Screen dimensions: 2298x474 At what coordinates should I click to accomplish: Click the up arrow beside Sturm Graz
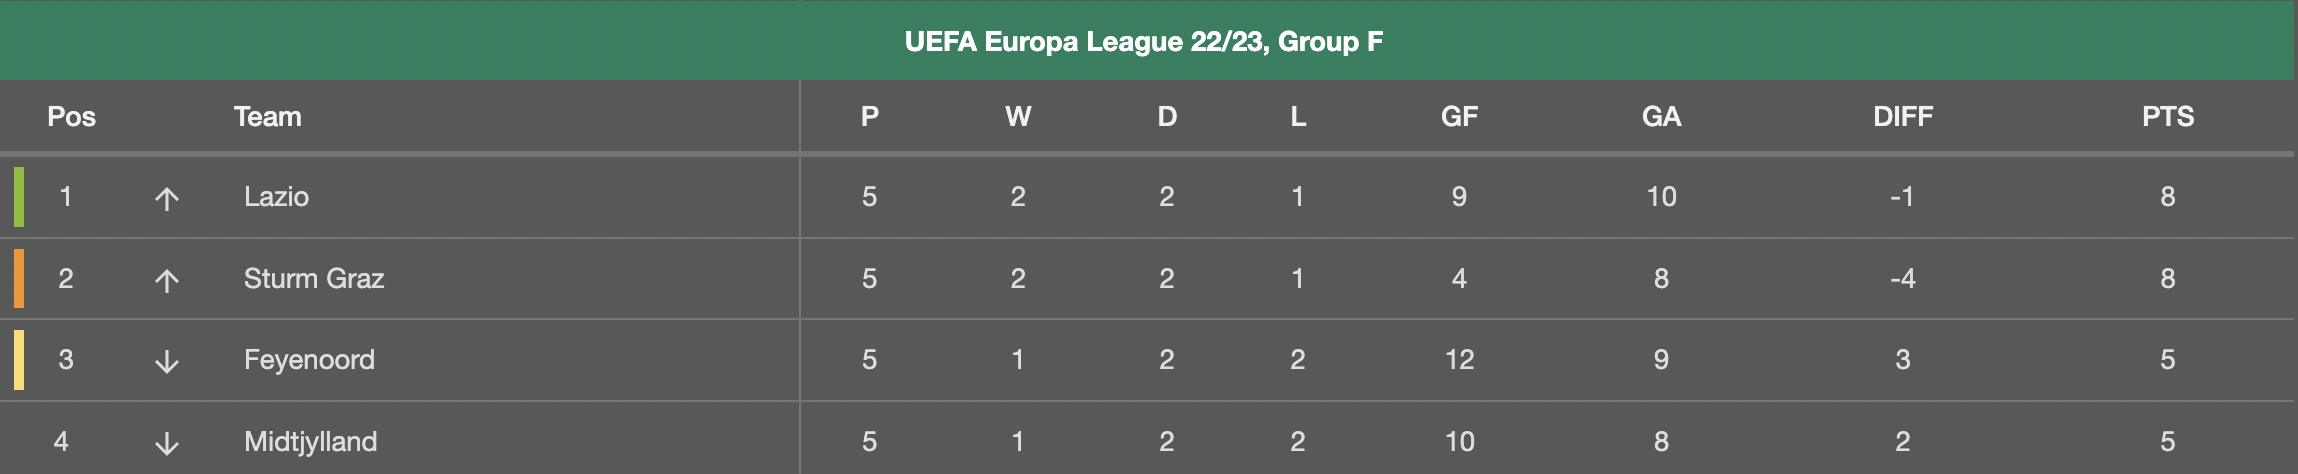pyautogui.click(x=167, y=280)
